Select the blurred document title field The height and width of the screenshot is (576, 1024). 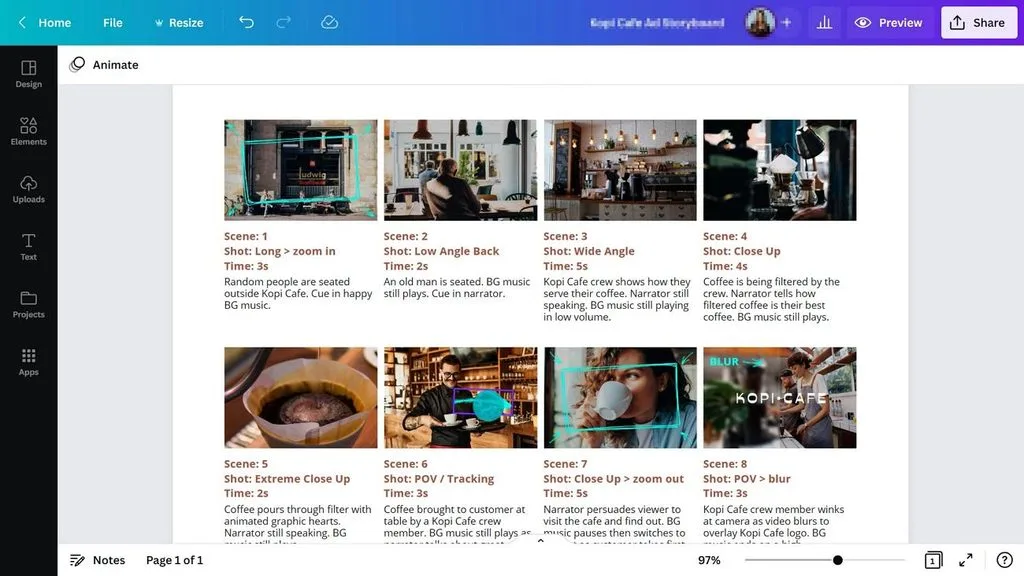657,23
